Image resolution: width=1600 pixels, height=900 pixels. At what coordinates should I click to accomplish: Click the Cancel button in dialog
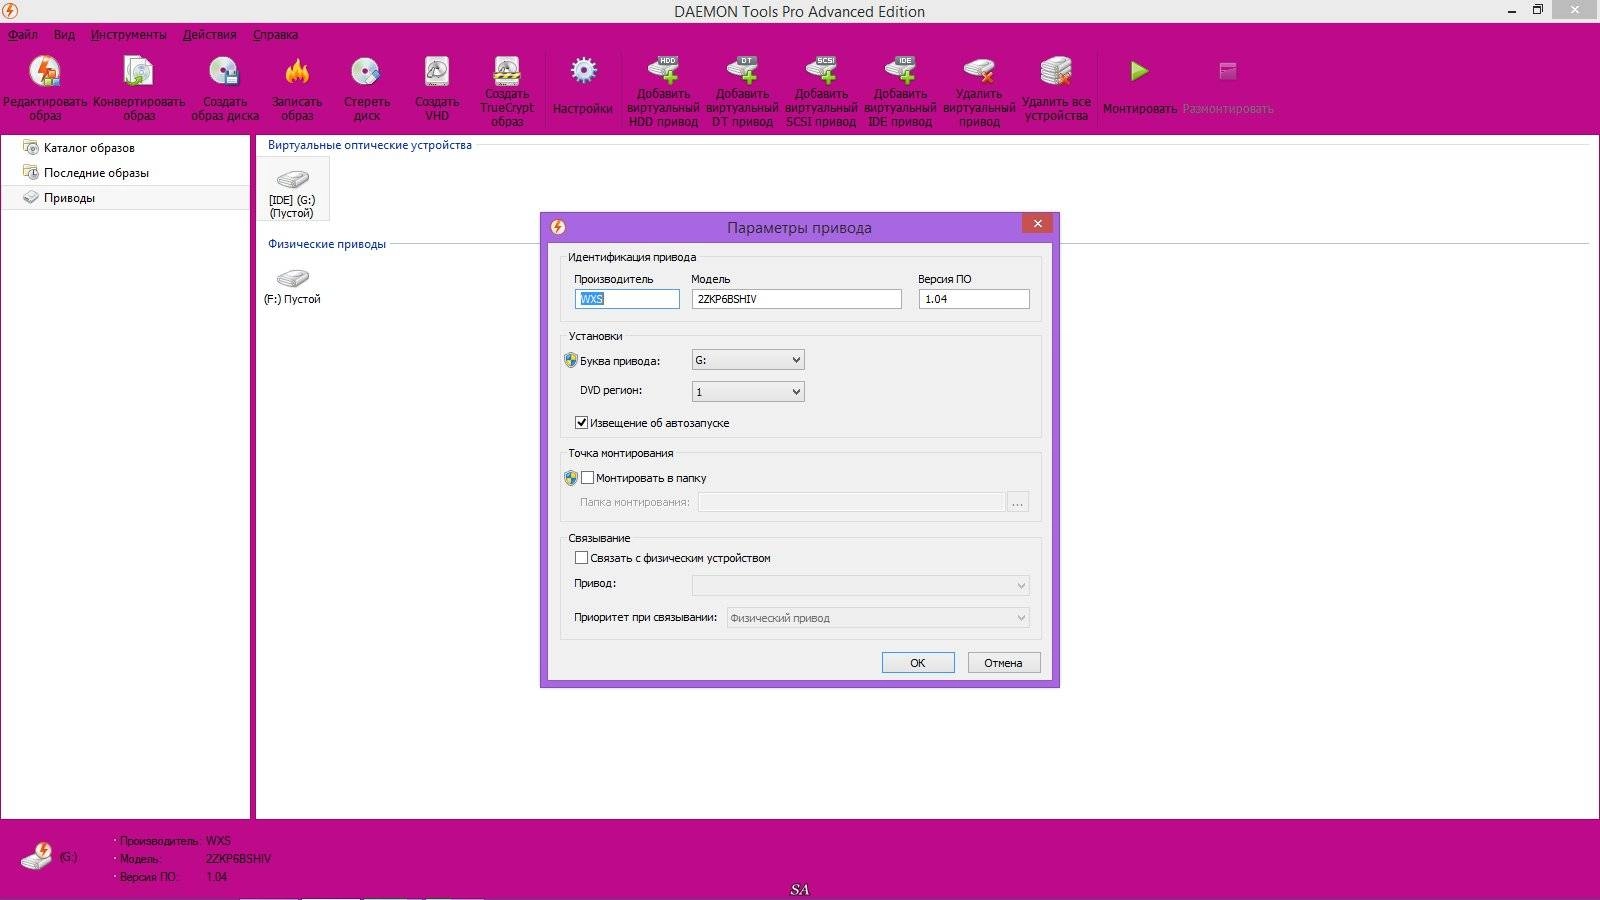[1003, 663]
